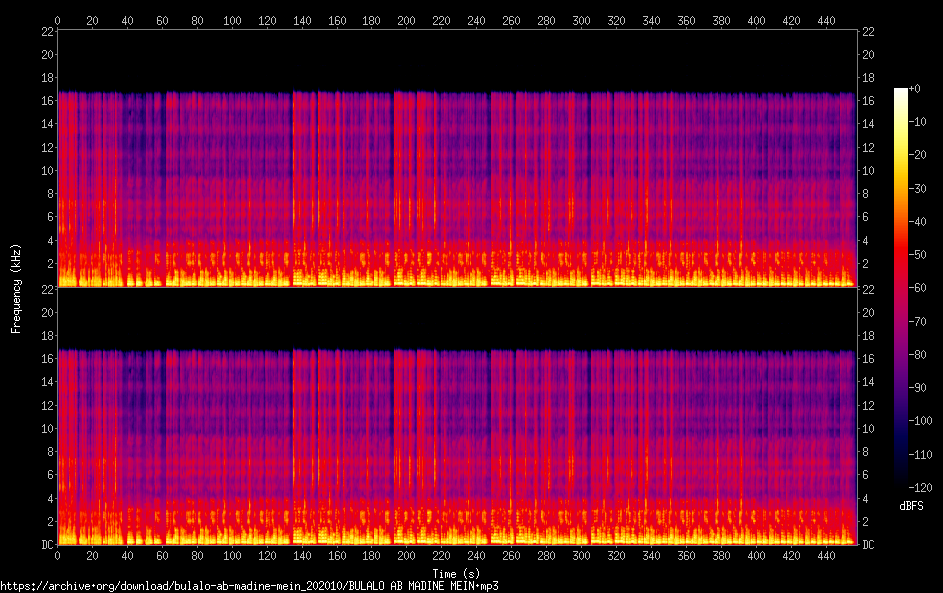Click "380" on the bottom time axis
Image resolution: width=943 pixels, height=593 pixels.
pos(721,556)
